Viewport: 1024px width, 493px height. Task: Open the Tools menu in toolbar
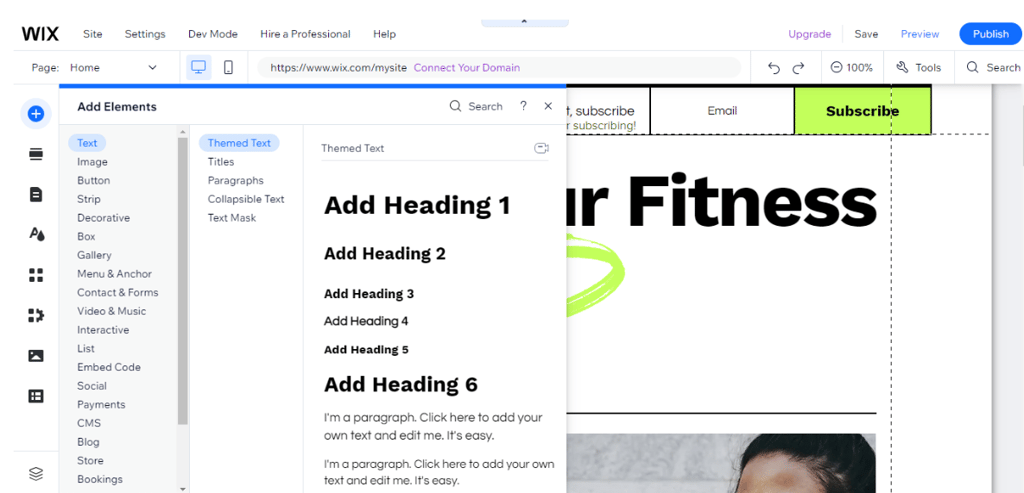click(918, 67)
